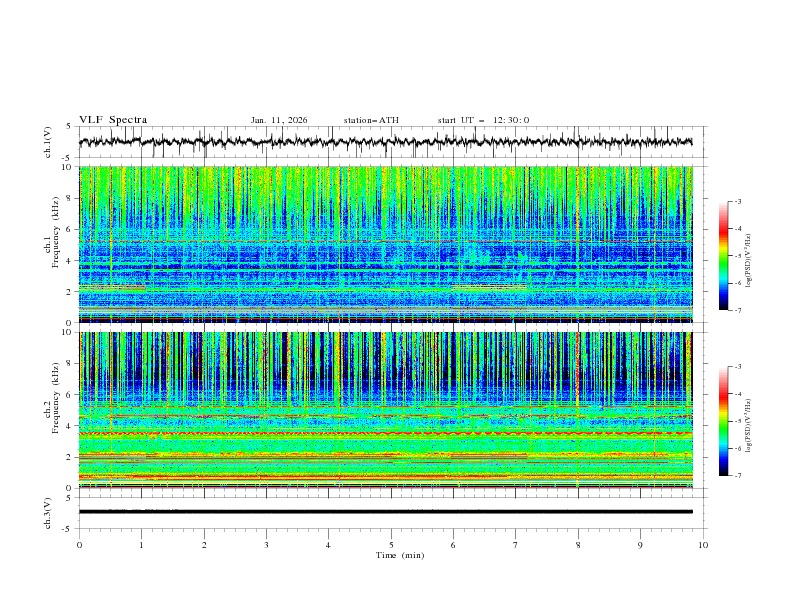Screen dimensions: 792x612
Task: Click the ch.1(V) axis label at top
Action: [x=48, y=142]
